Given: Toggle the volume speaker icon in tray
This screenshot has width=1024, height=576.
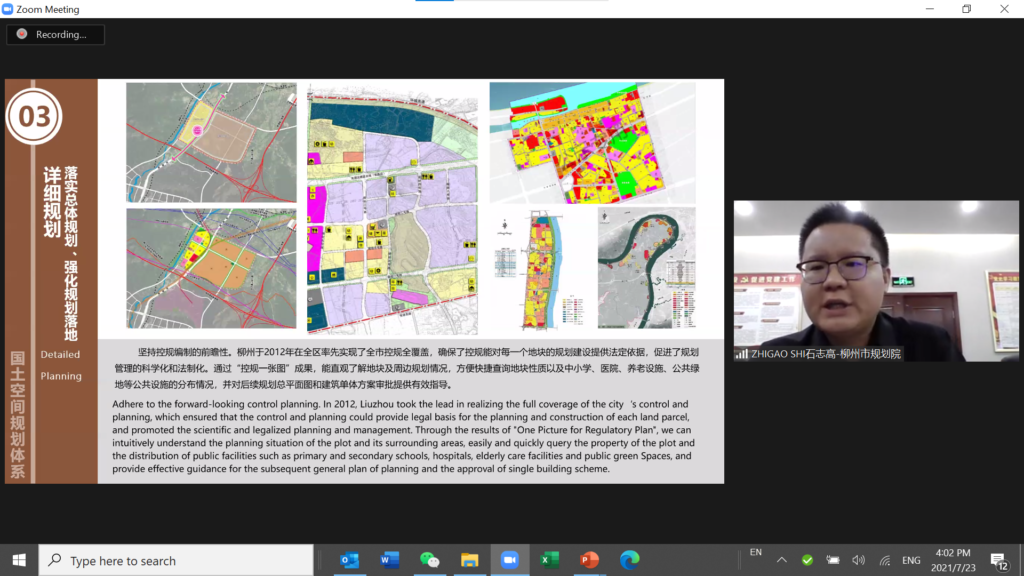Looking at the screenshot, I should (x=858, y=560).
